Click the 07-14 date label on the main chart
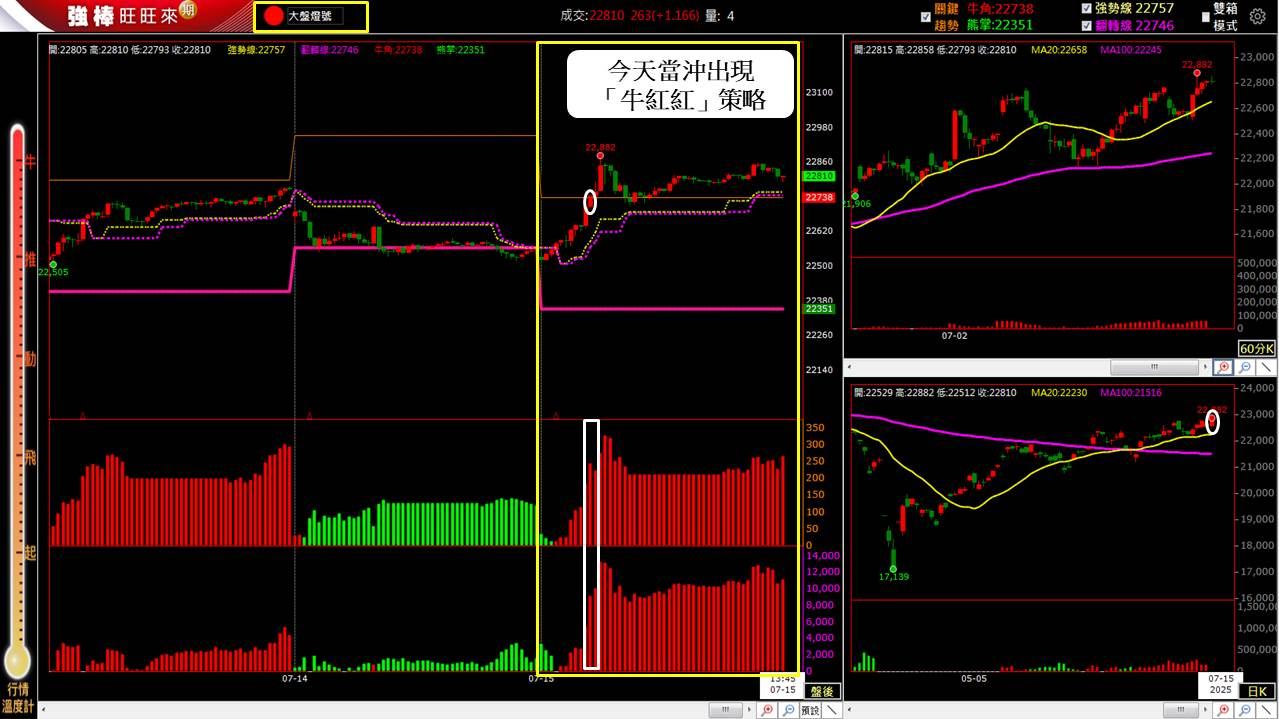1279x719 pixels. (x=294, y=678)
